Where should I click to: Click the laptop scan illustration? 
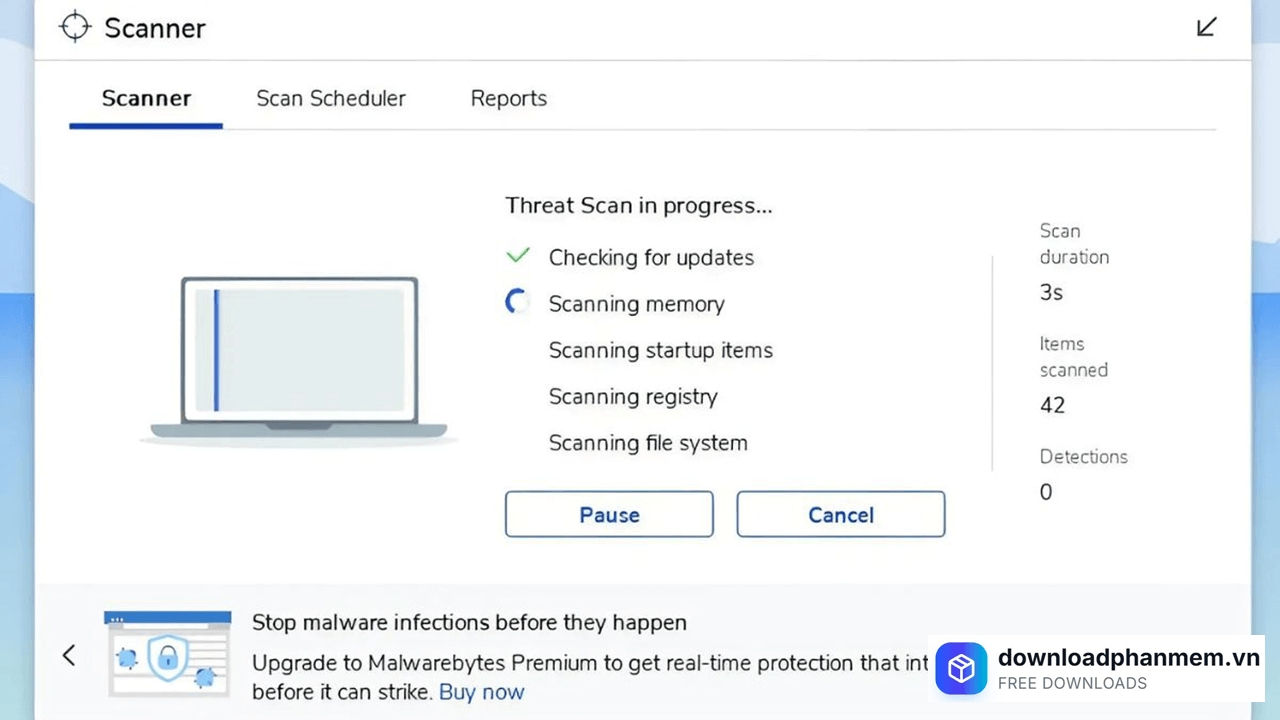click(x=299, y=359)
